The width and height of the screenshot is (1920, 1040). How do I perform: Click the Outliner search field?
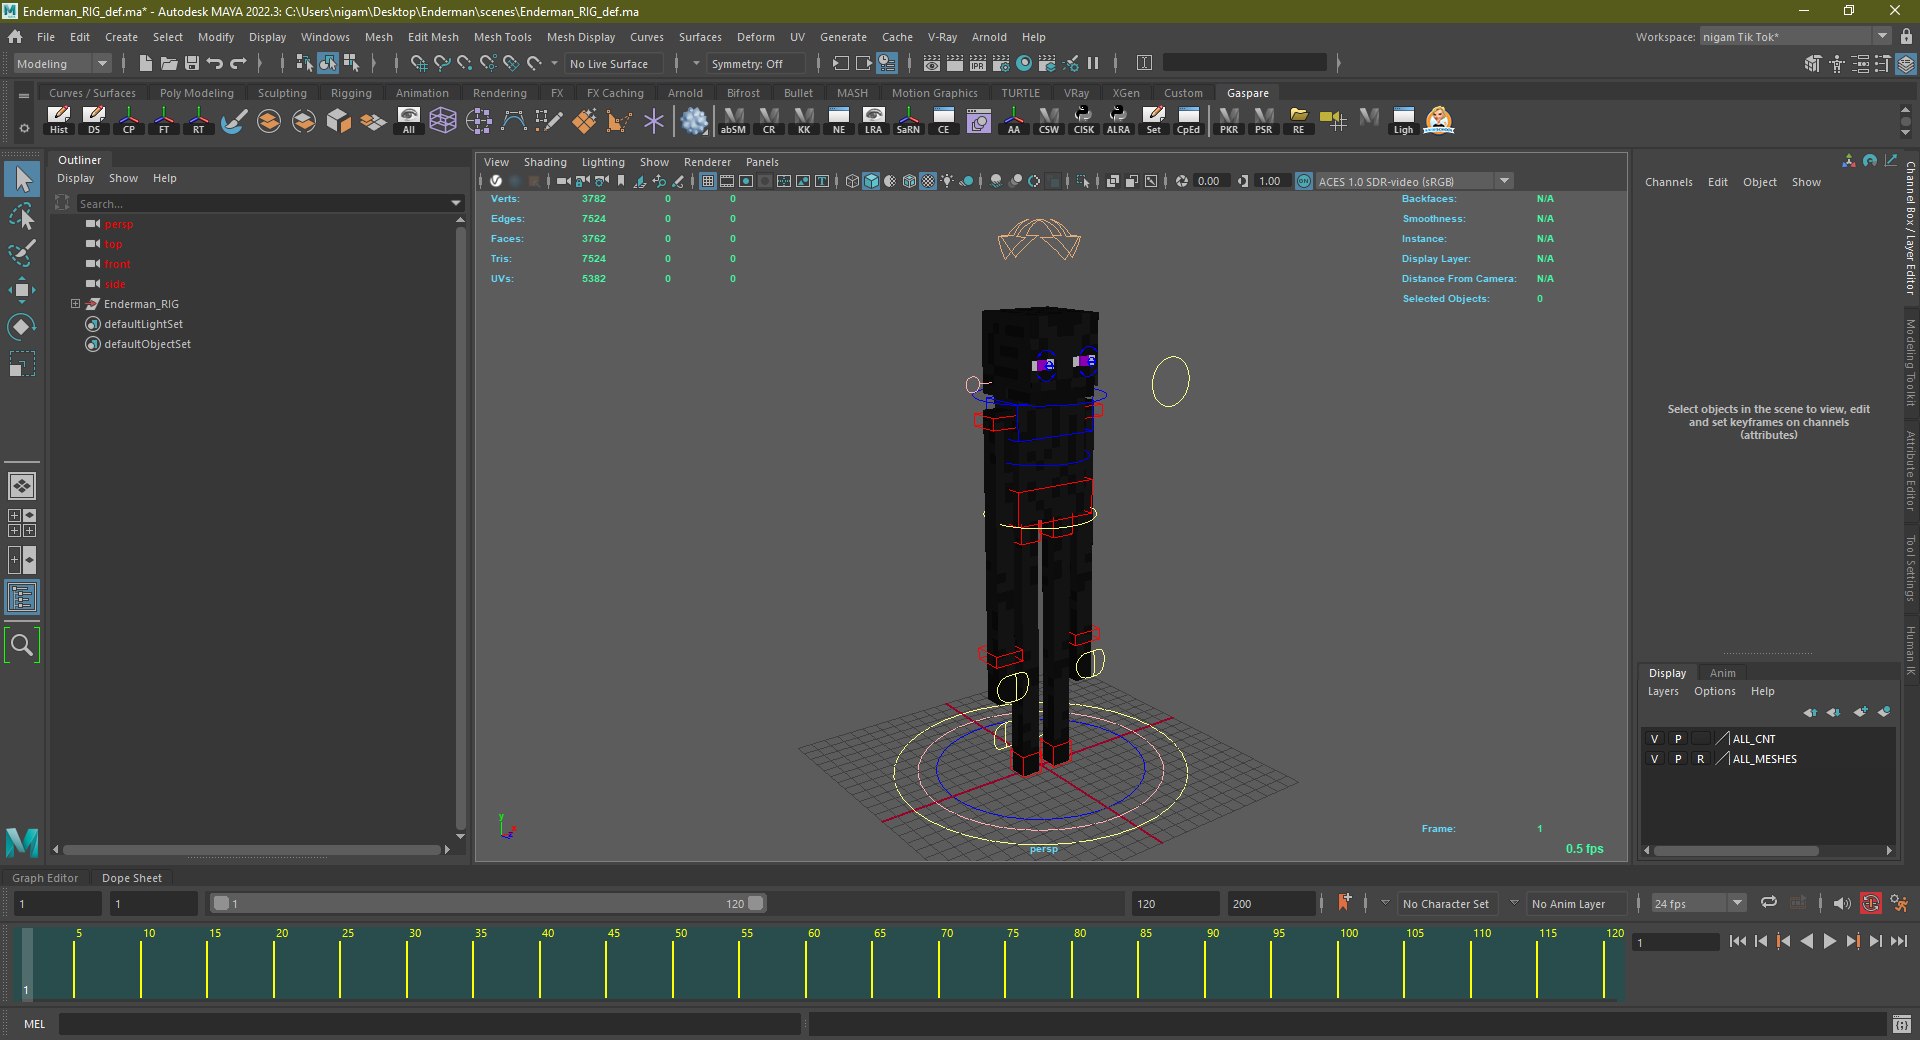coord(264,204)
